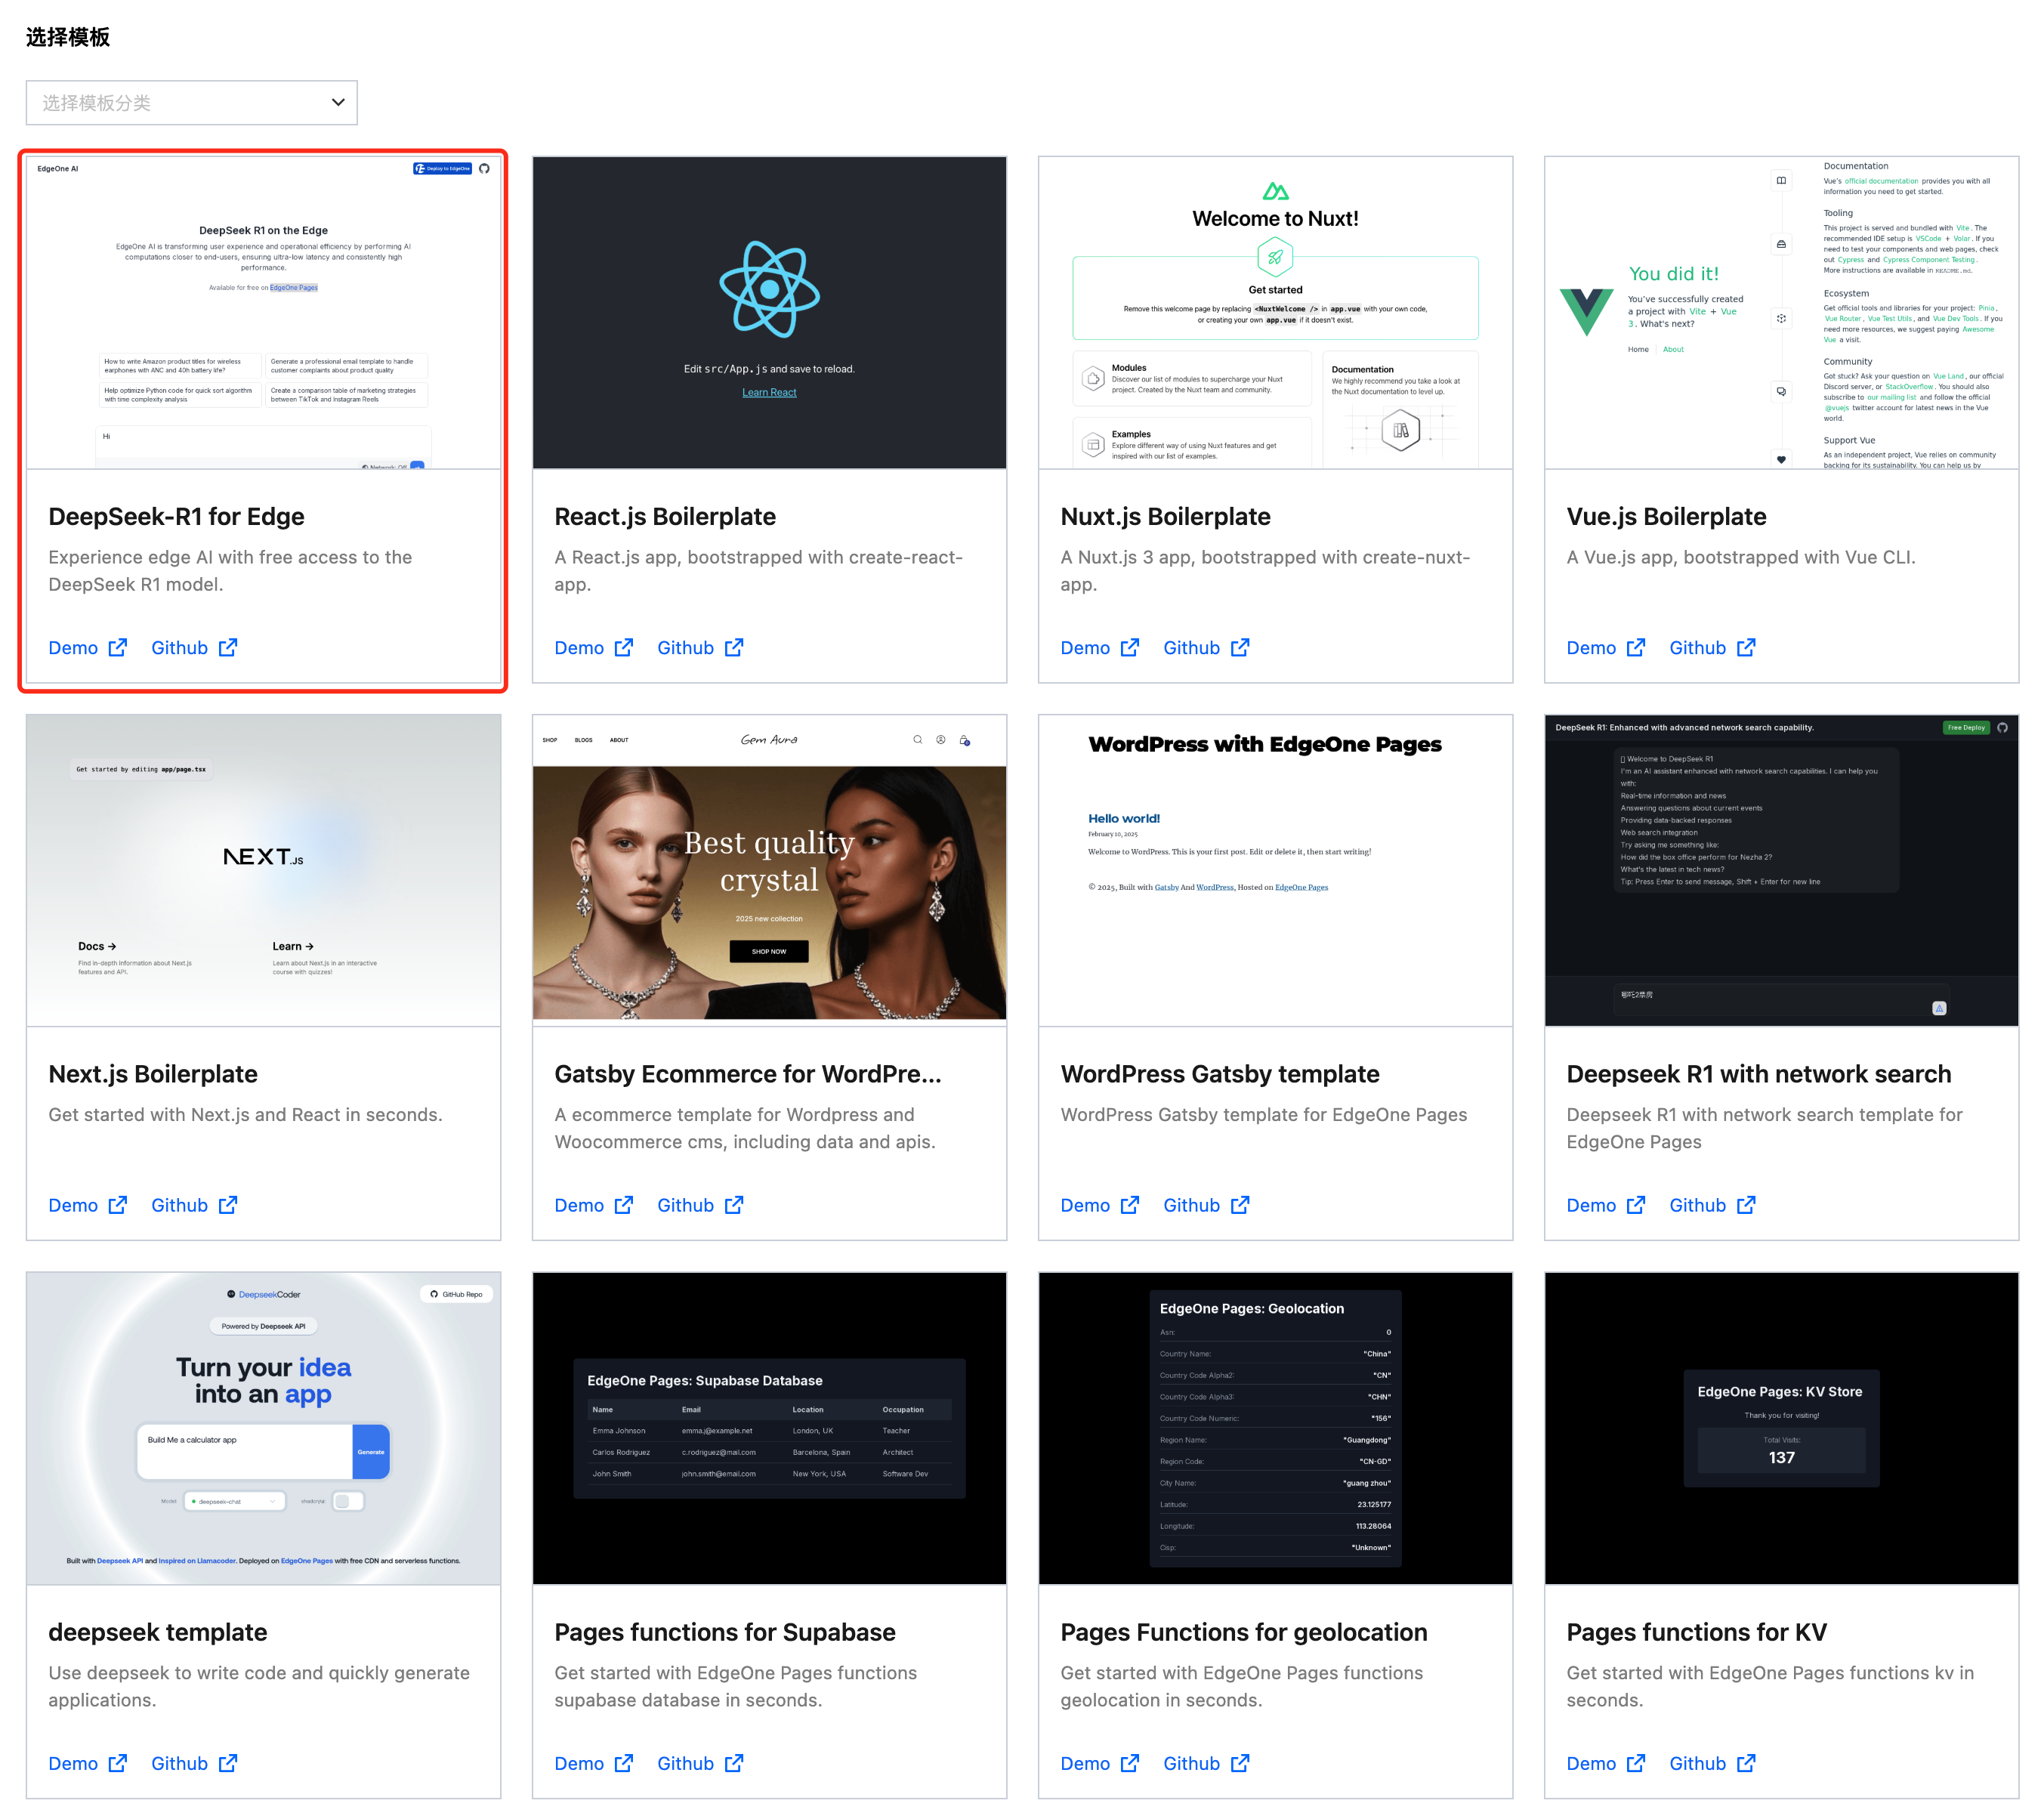2044x1819 pixels.
Task: Select the Next.js Boilerplate card title
Action: pyautogui.click(x=153, y=1074)
